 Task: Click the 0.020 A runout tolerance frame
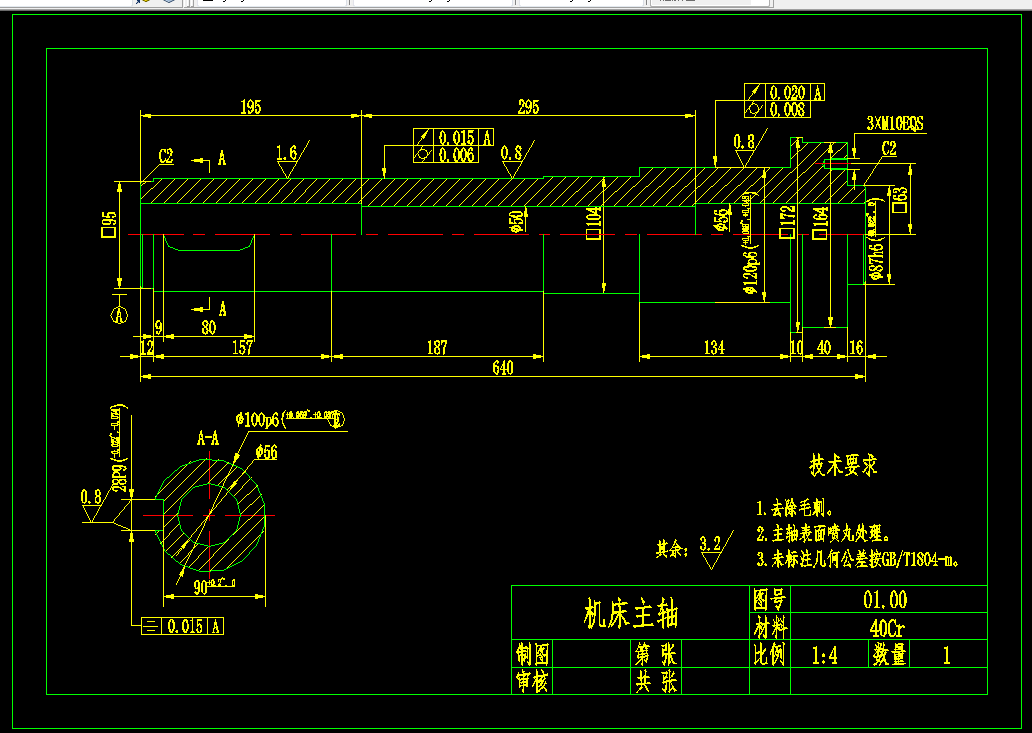click(x=784, y=92)
